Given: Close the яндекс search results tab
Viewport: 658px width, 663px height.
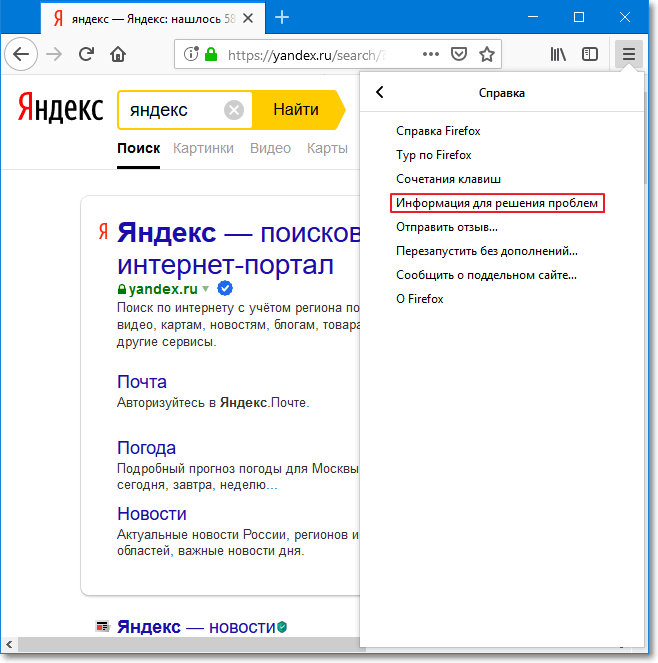Looking at the screenshot, I should click(x=248, y=18).
